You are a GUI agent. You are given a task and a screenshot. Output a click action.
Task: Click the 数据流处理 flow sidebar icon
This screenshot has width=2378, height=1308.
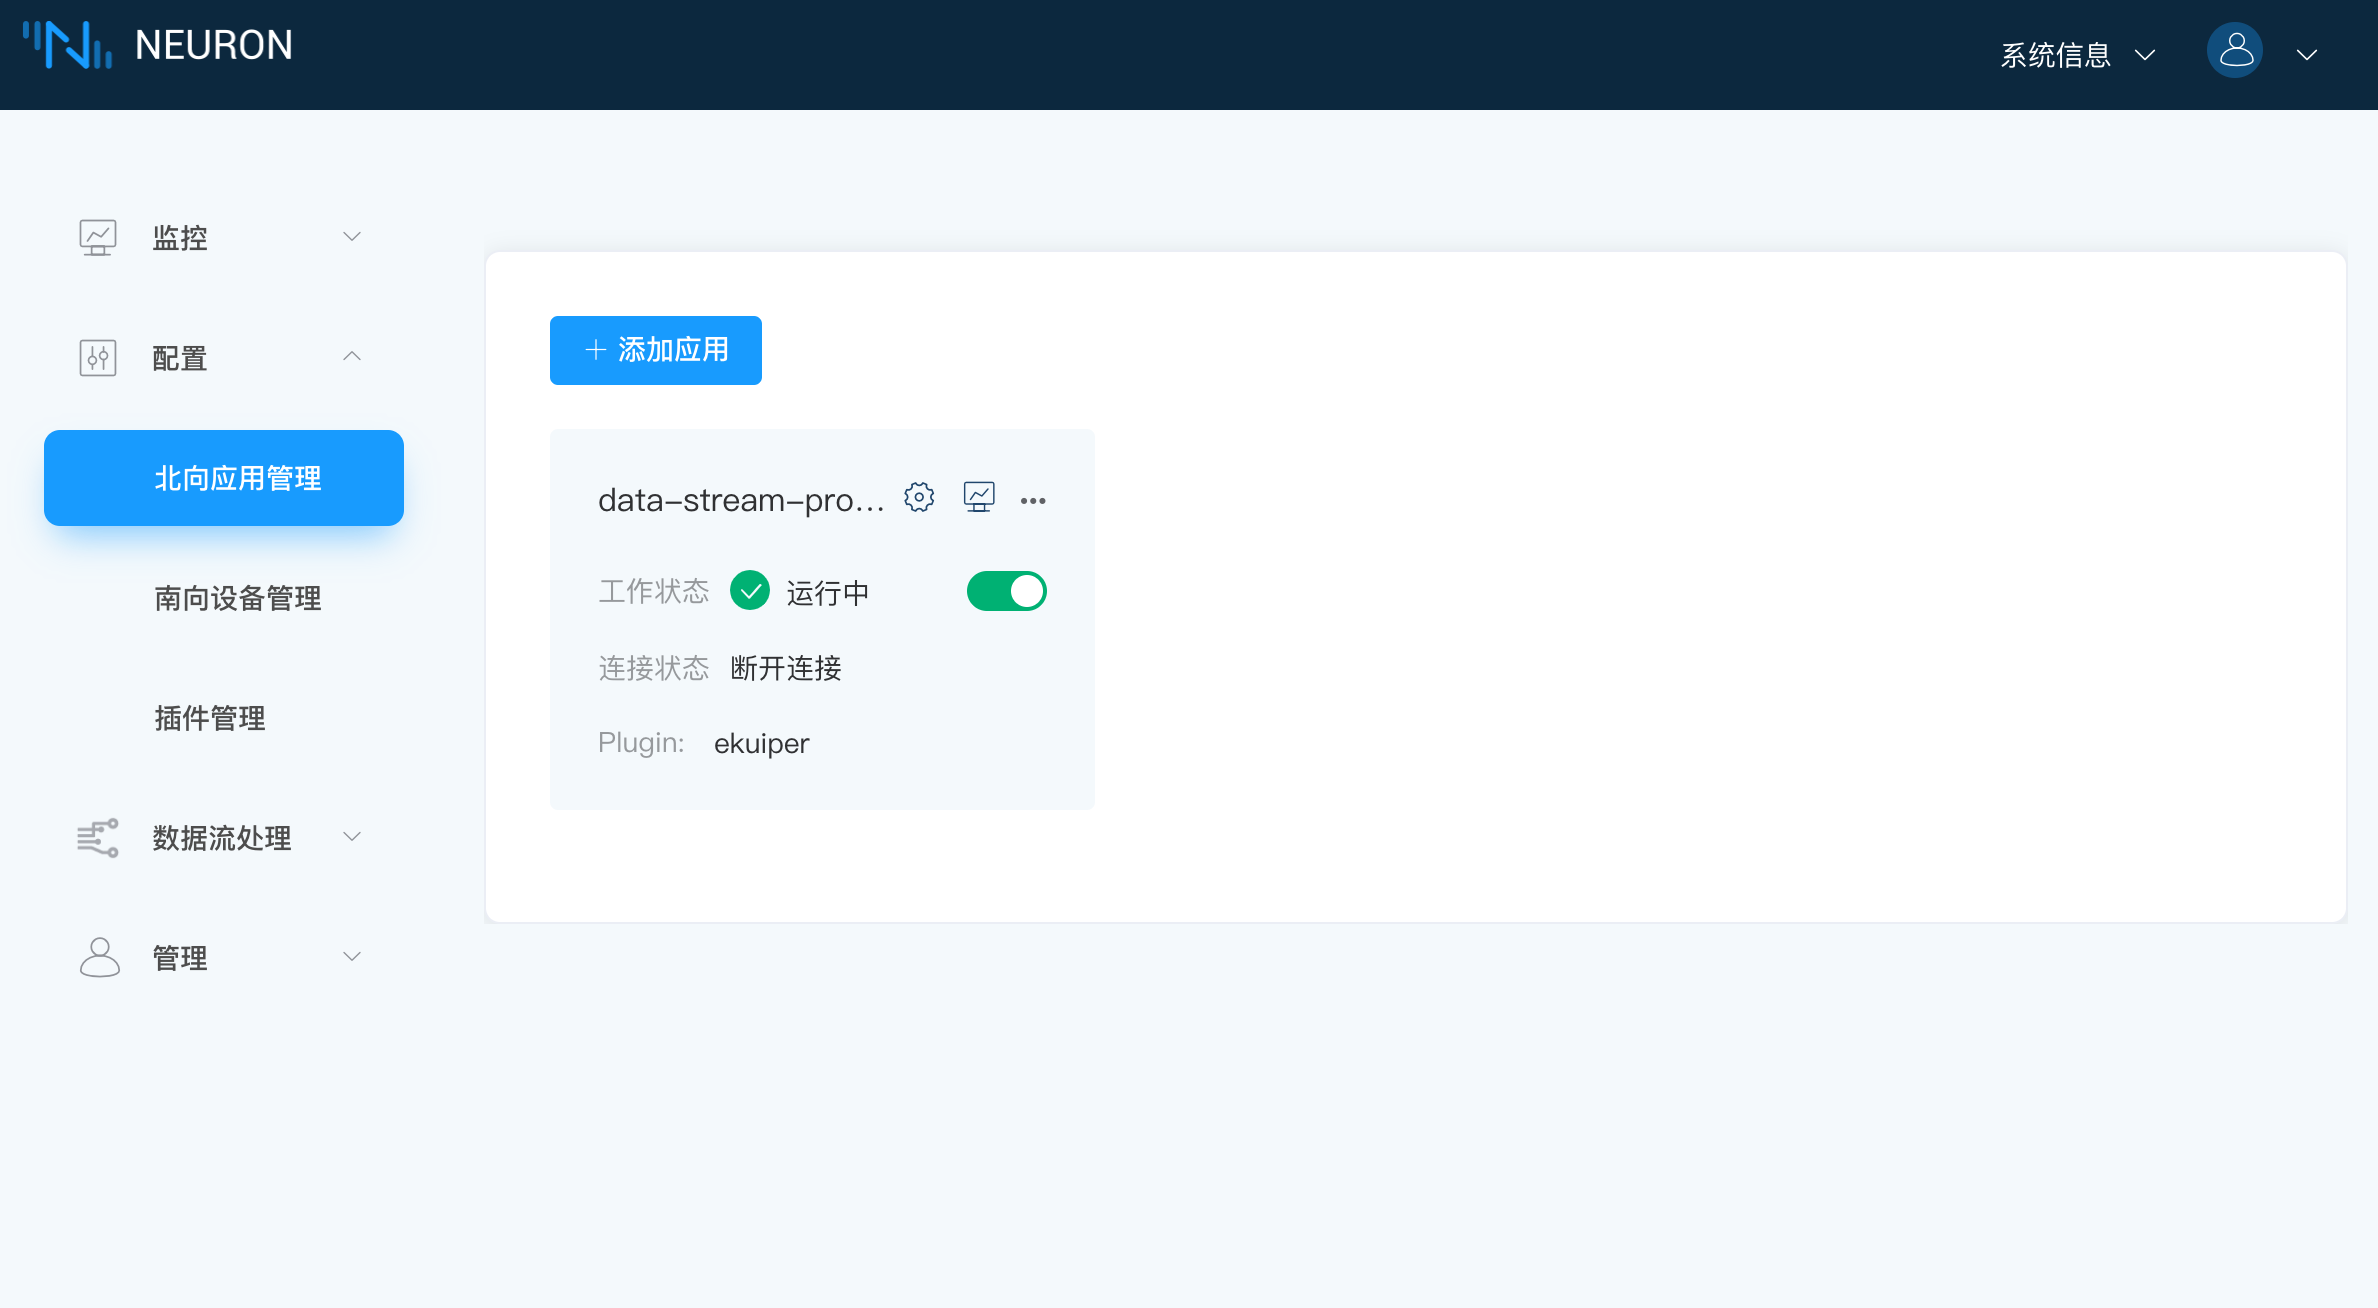(x=98, y=838)
